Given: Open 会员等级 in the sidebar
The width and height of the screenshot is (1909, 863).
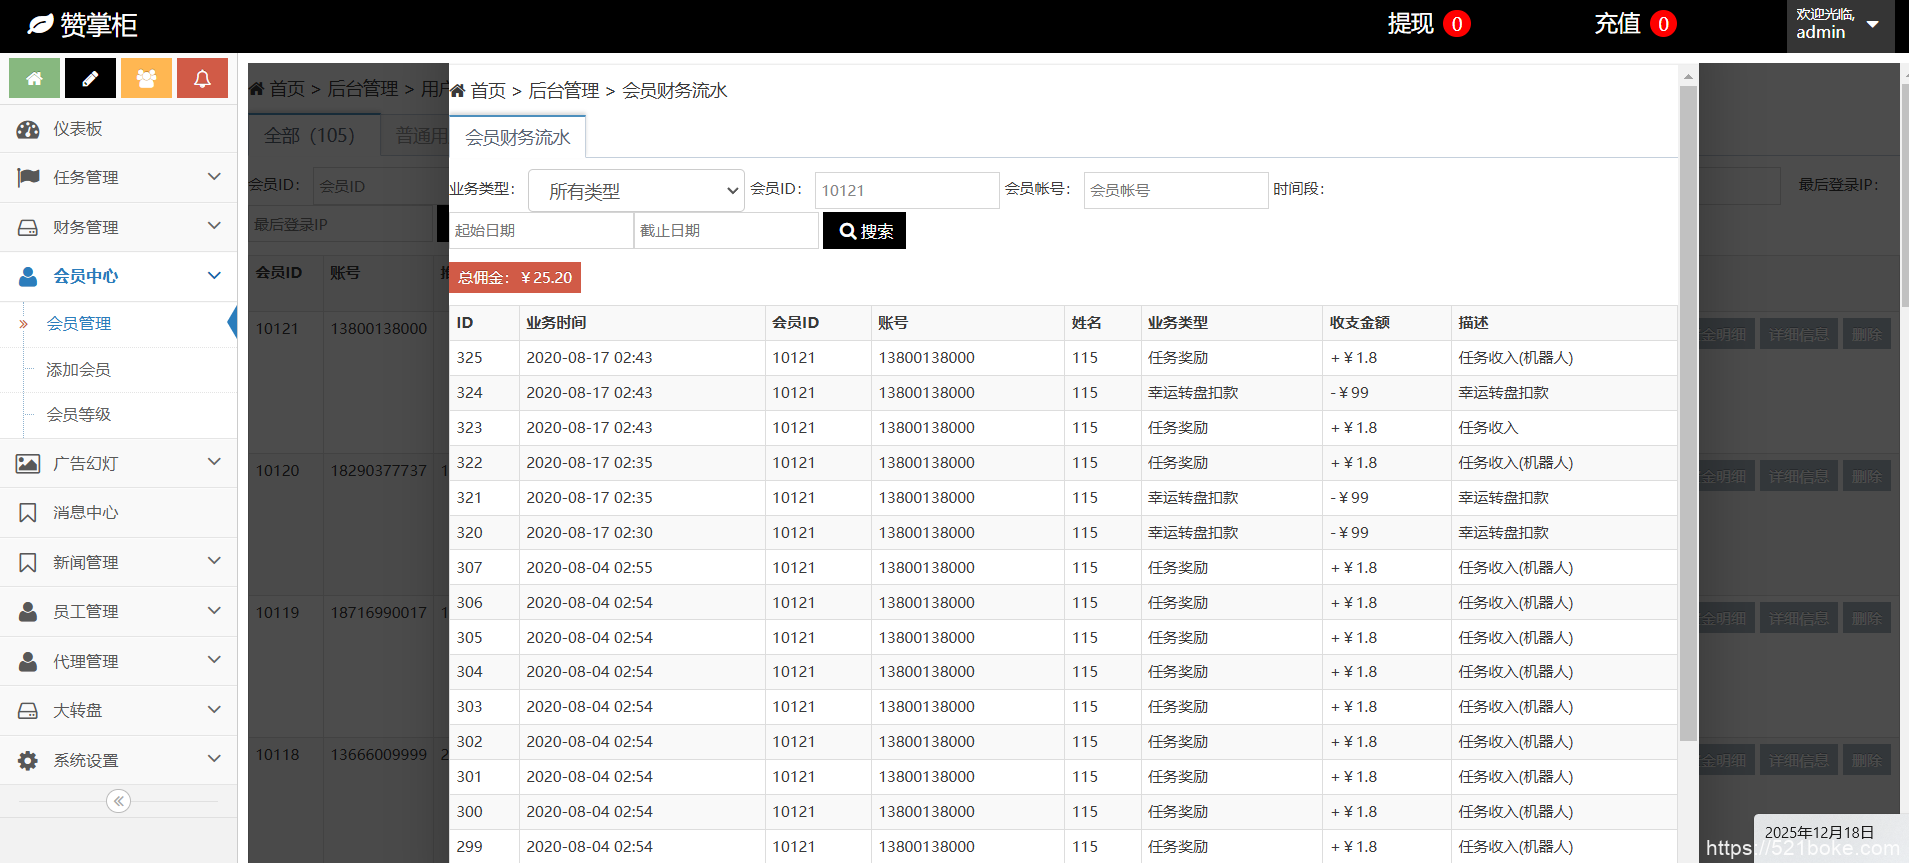Looking at the screenshot, I should (78, 415).
